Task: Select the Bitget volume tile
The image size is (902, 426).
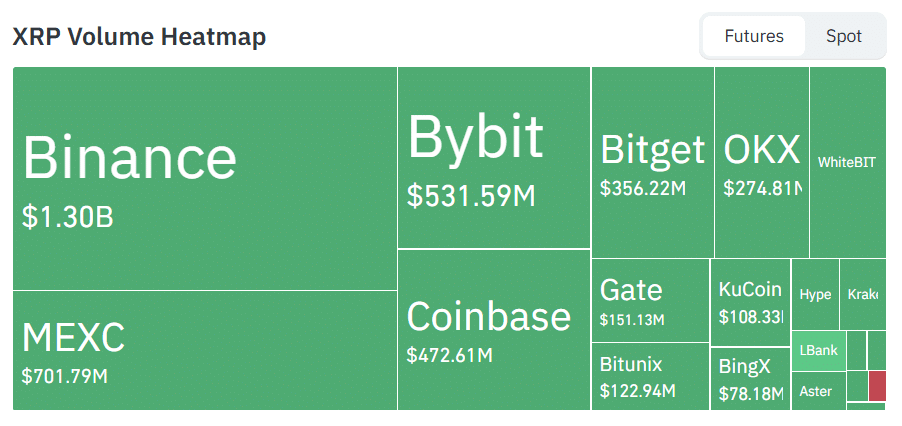Action: [652, 162]
